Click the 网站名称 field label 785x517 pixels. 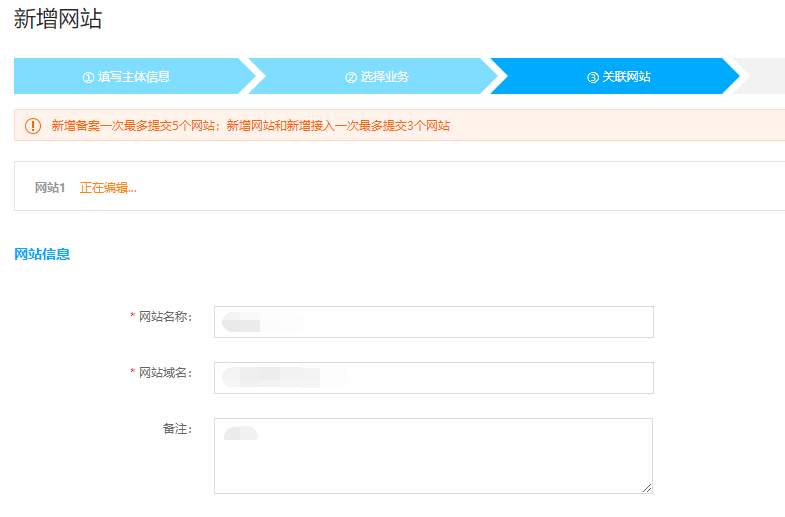pos(164,317)
